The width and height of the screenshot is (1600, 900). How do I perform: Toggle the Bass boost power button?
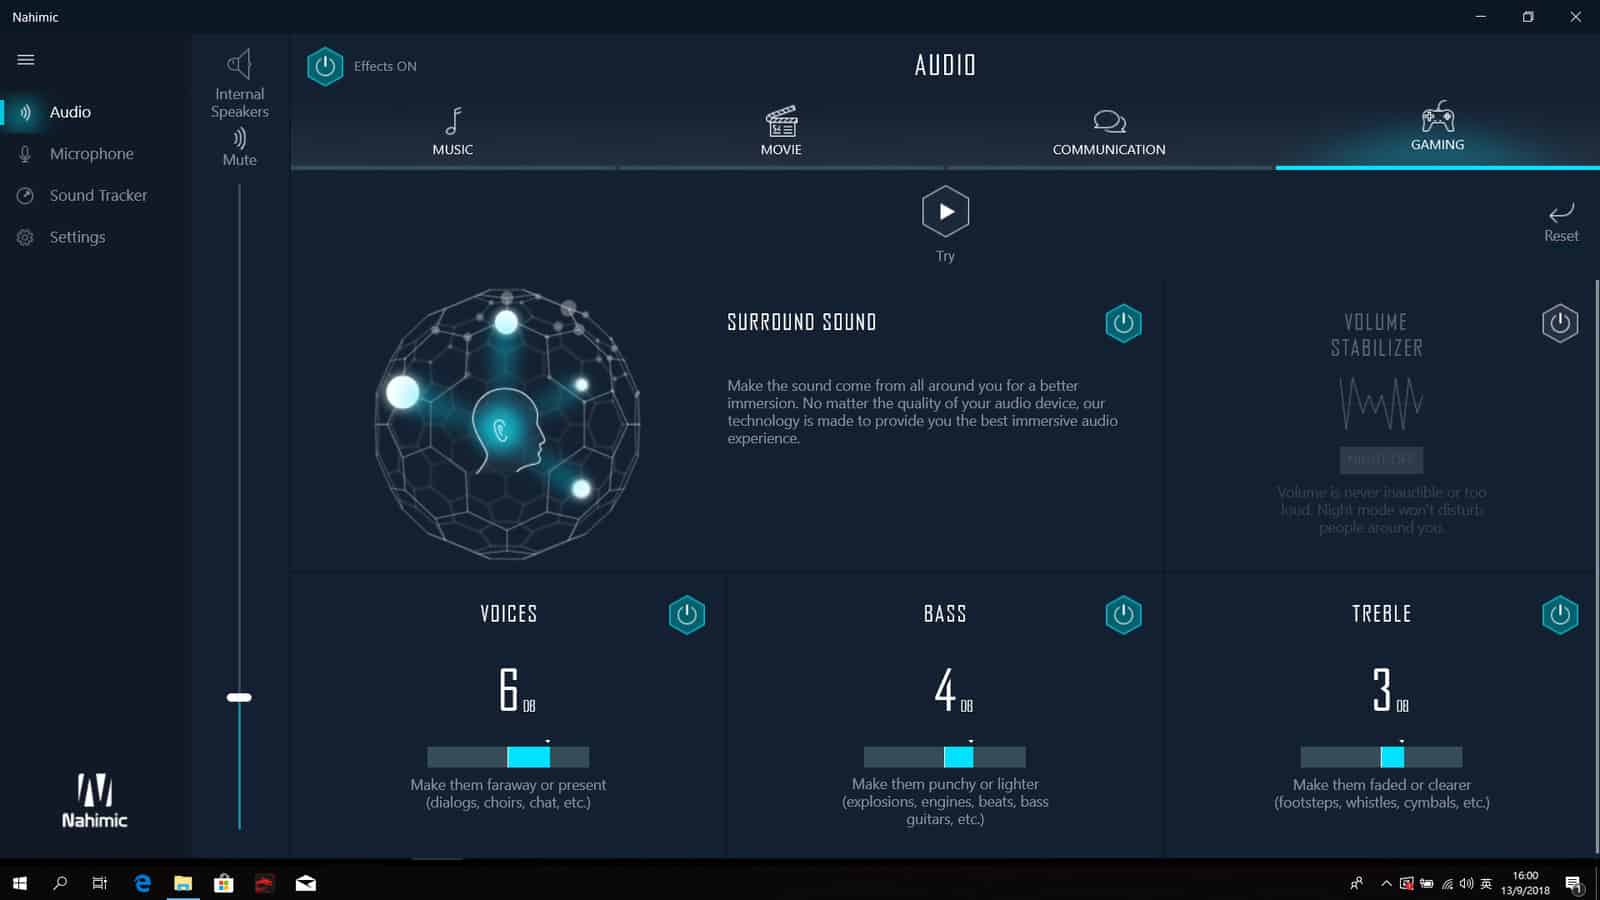(x=1123, y=615)
